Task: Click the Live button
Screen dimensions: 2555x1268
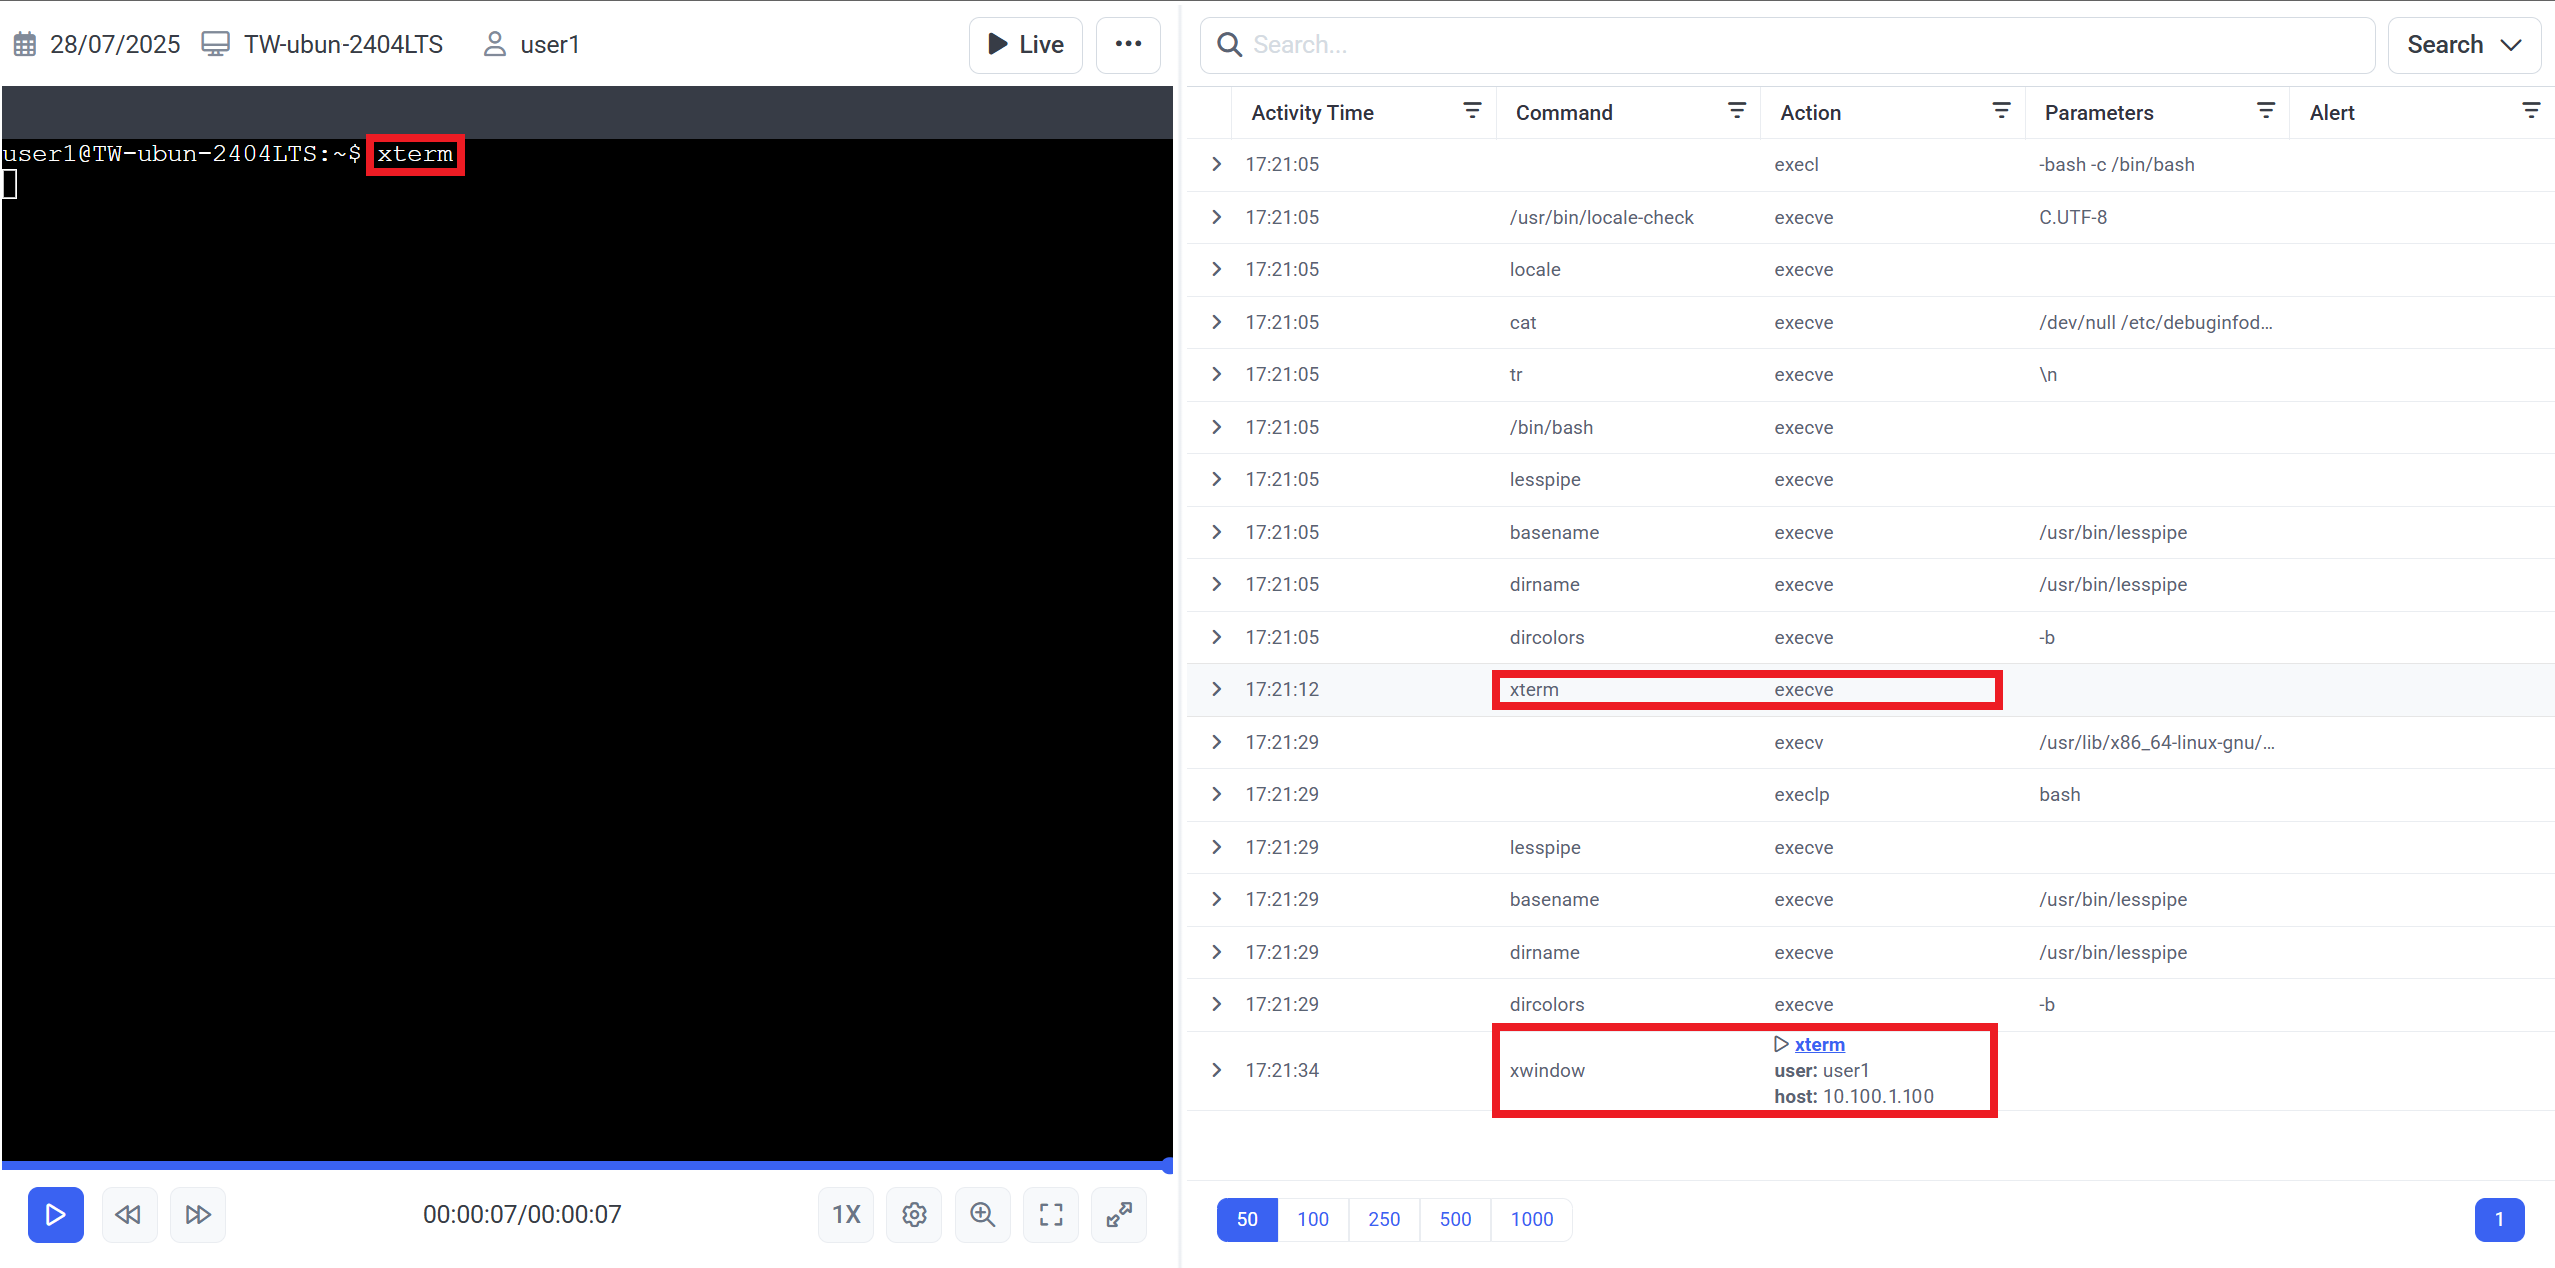Action: (1025, 45)
